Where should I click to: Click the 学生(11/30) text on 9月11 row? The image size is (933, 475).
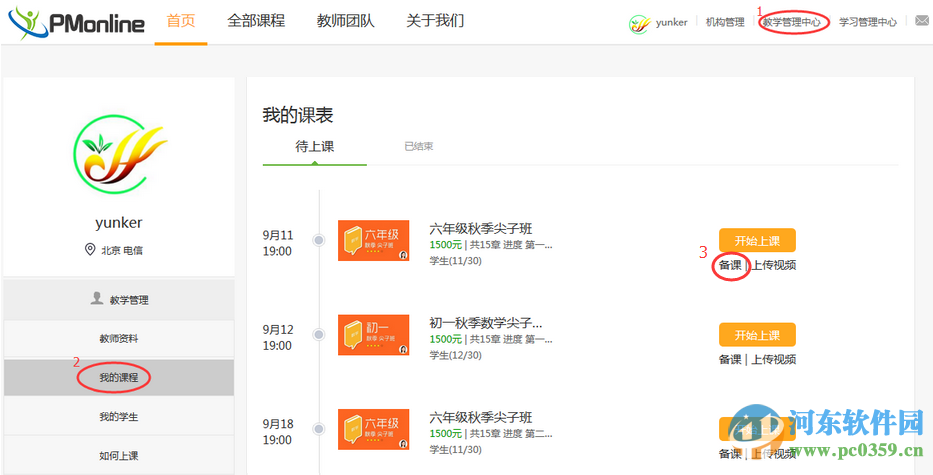click(x=456, y=261)
